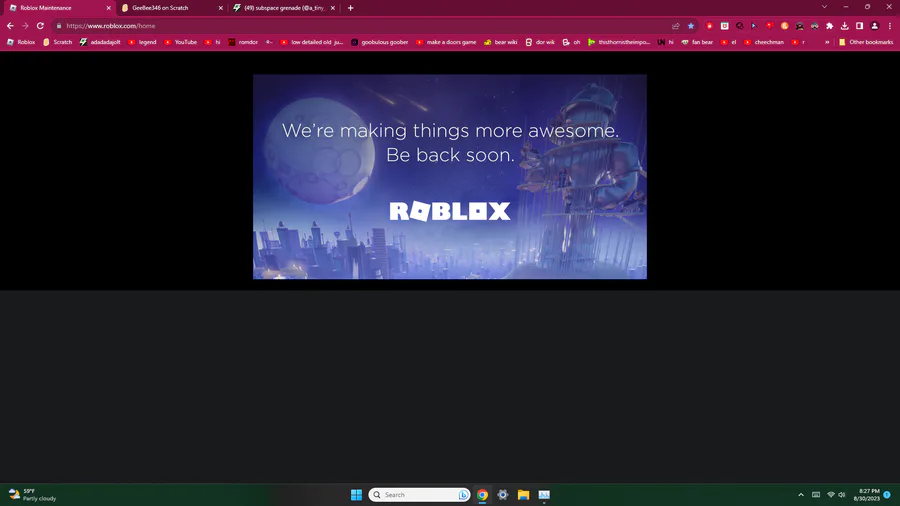This screenshot has width=900, height=506.
Task: Expand hidden bookmarks with double chevron
Action: (827, 42)
